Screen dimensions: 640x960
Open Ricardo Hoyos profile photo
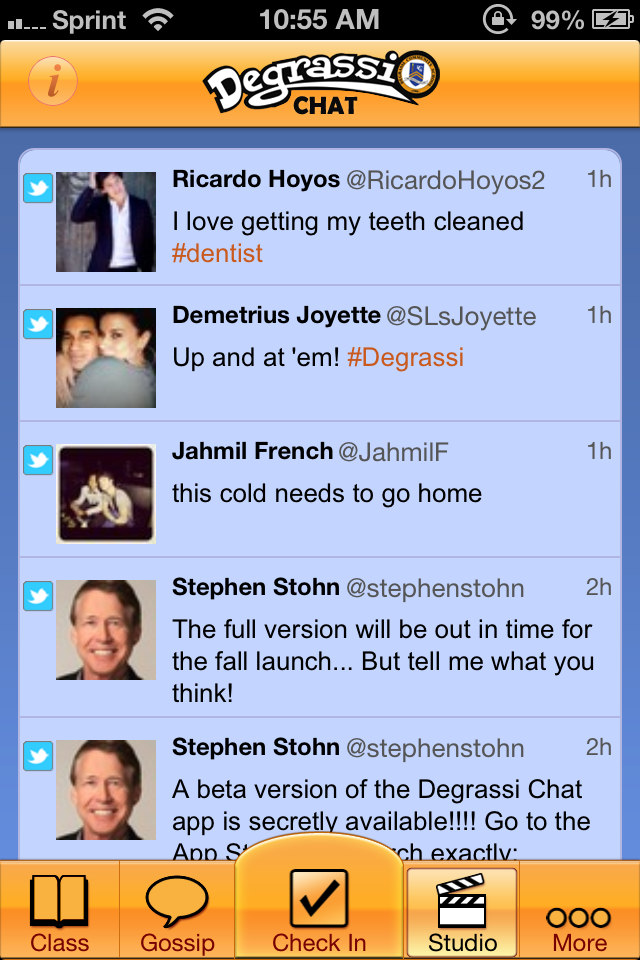106,222
